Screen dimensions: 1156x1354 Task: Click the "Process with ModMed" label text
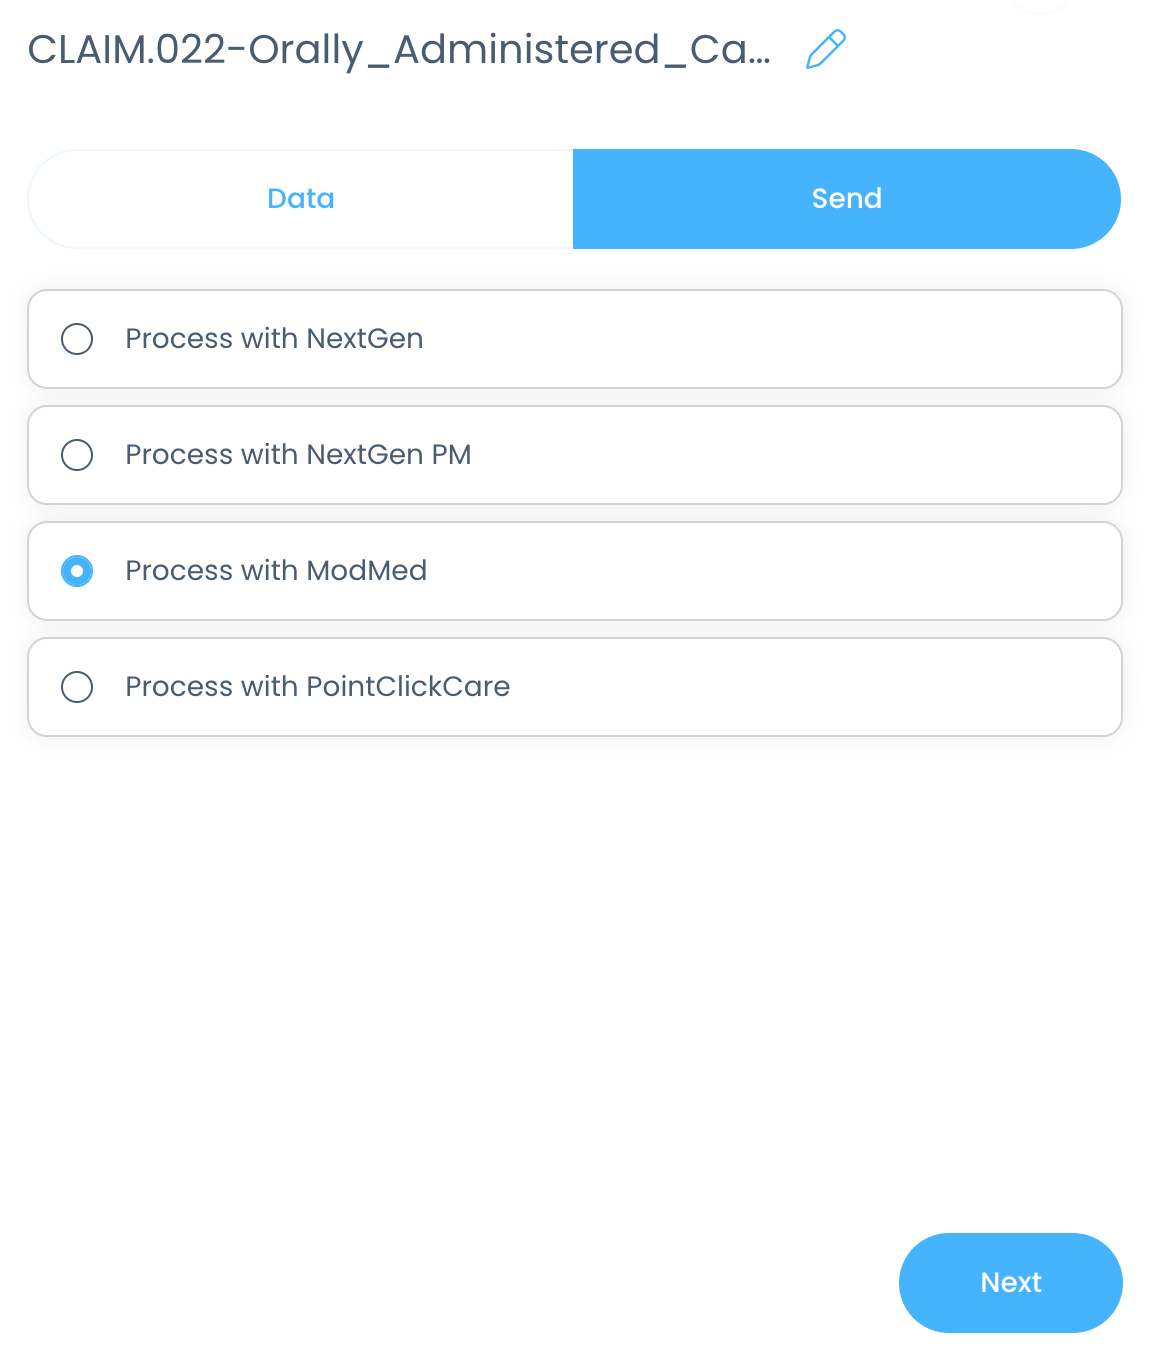click(276, 571)
